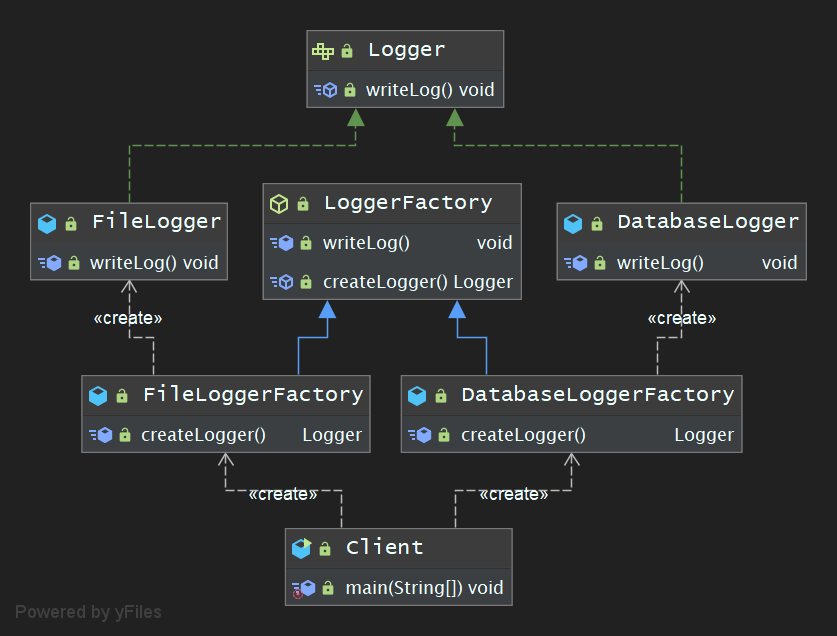Select the Logger node title

[x=406, y=50]
